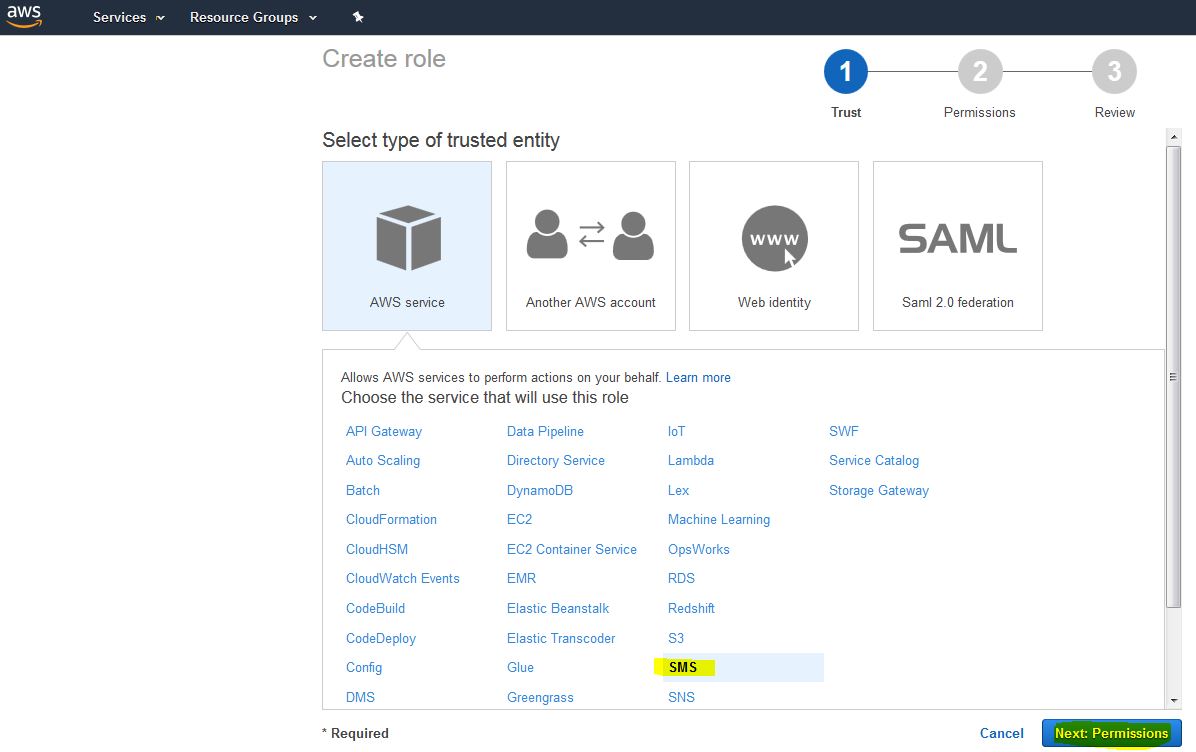Viewport: 1196px width, 752px height.
Task: Choose EC2 as the service
Action: pyautogui.click(x=519, y=520)
